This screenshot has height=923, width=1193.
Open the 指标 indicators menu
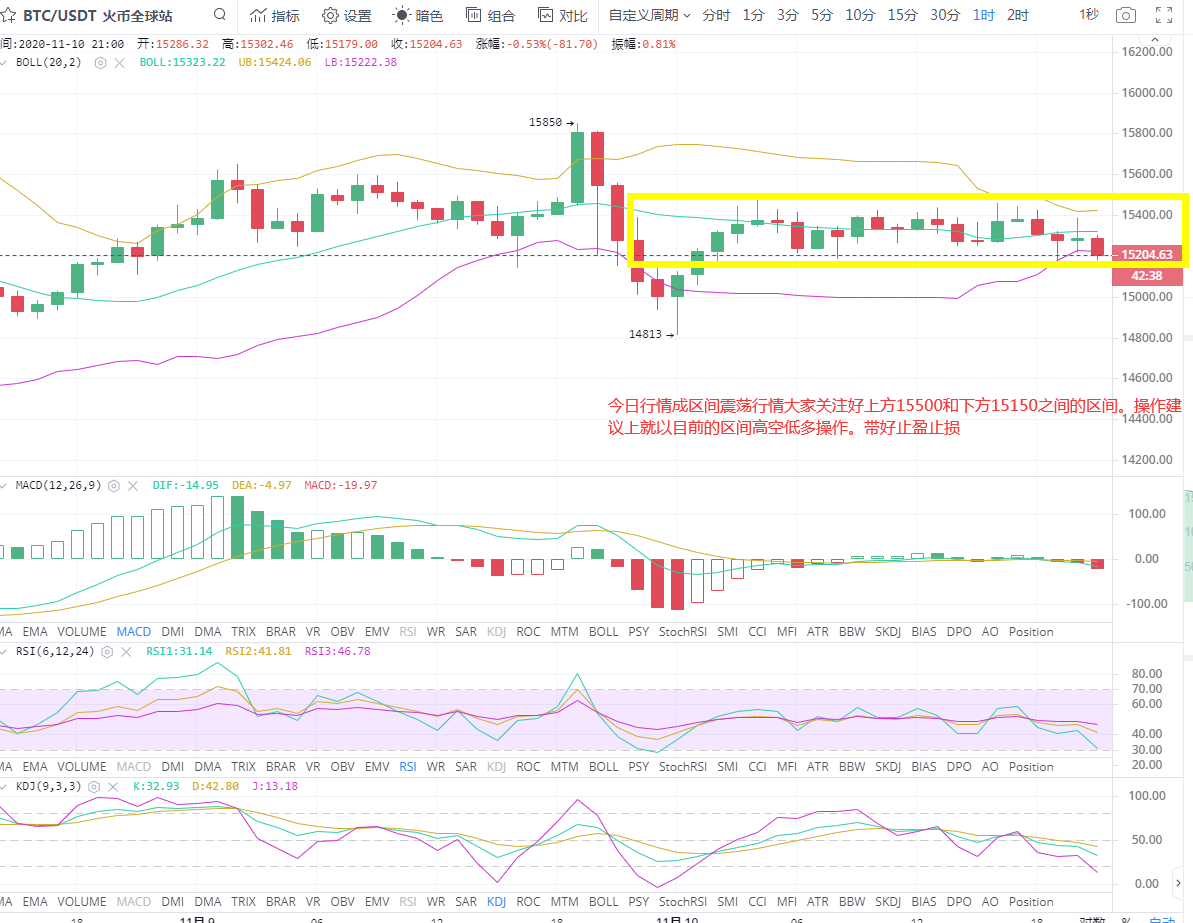tap(274, 16)
